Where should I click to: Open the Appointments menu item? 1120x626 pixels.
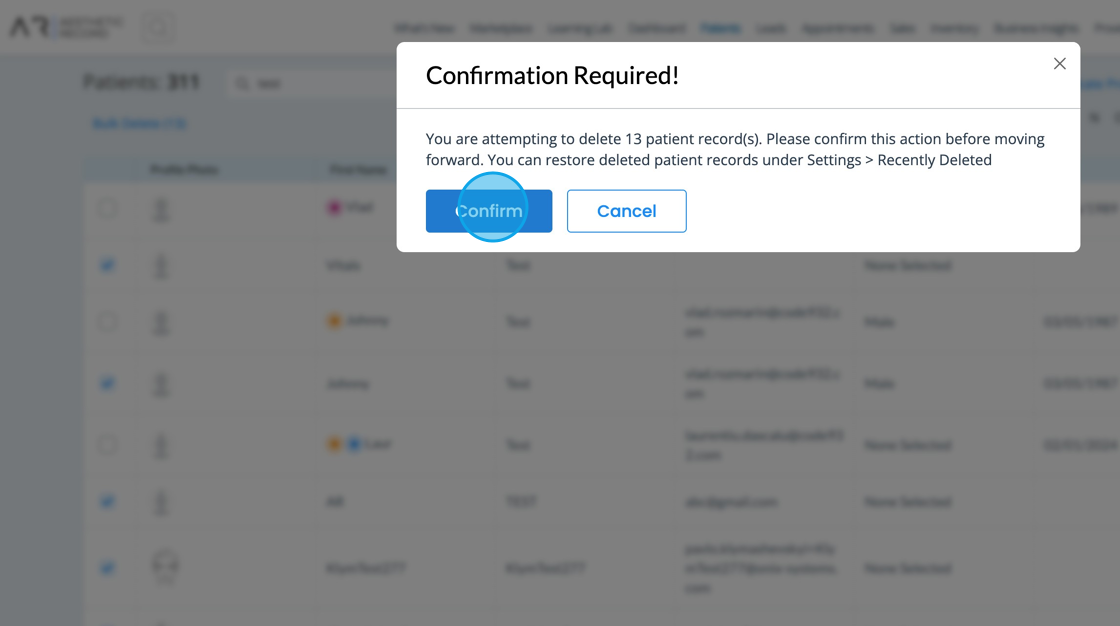(x=838, y=29)
